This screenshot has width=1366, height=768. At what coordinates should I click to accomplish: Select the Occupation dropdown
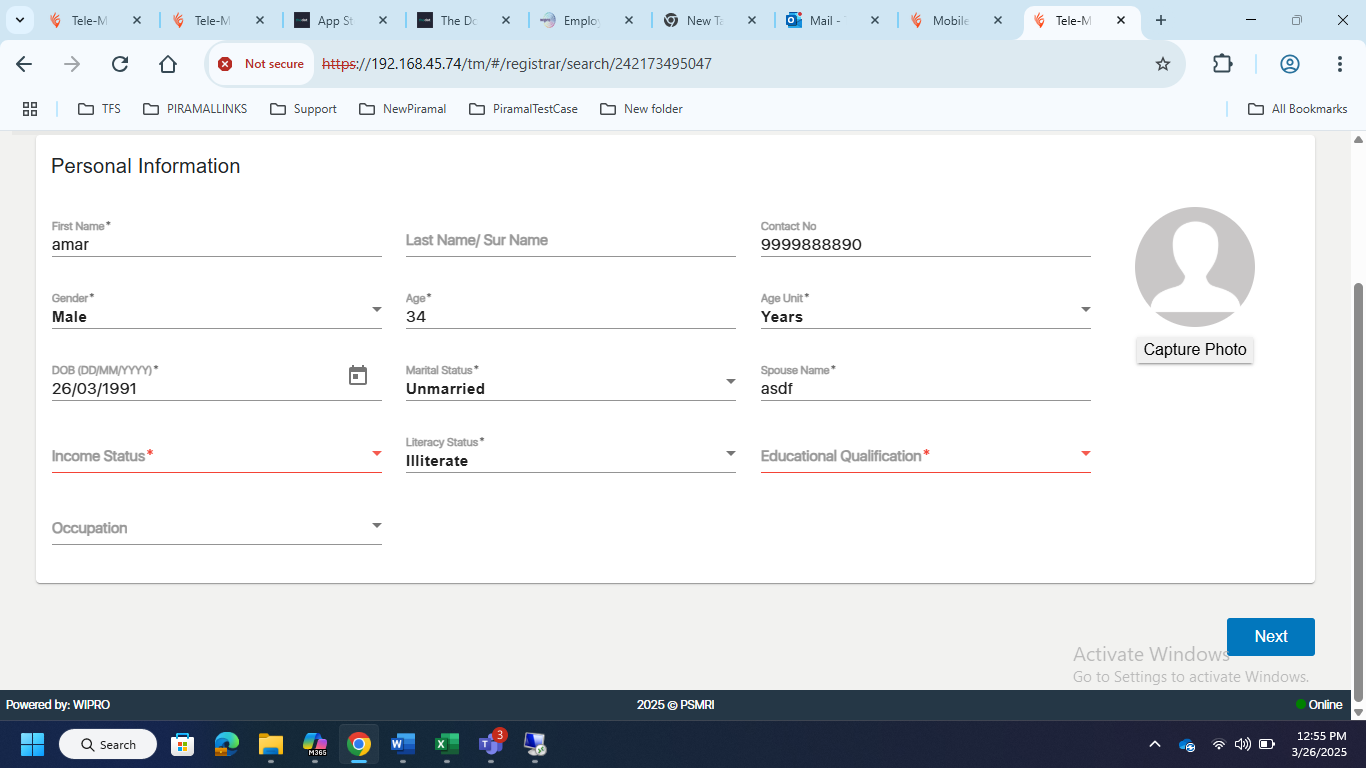216,528
